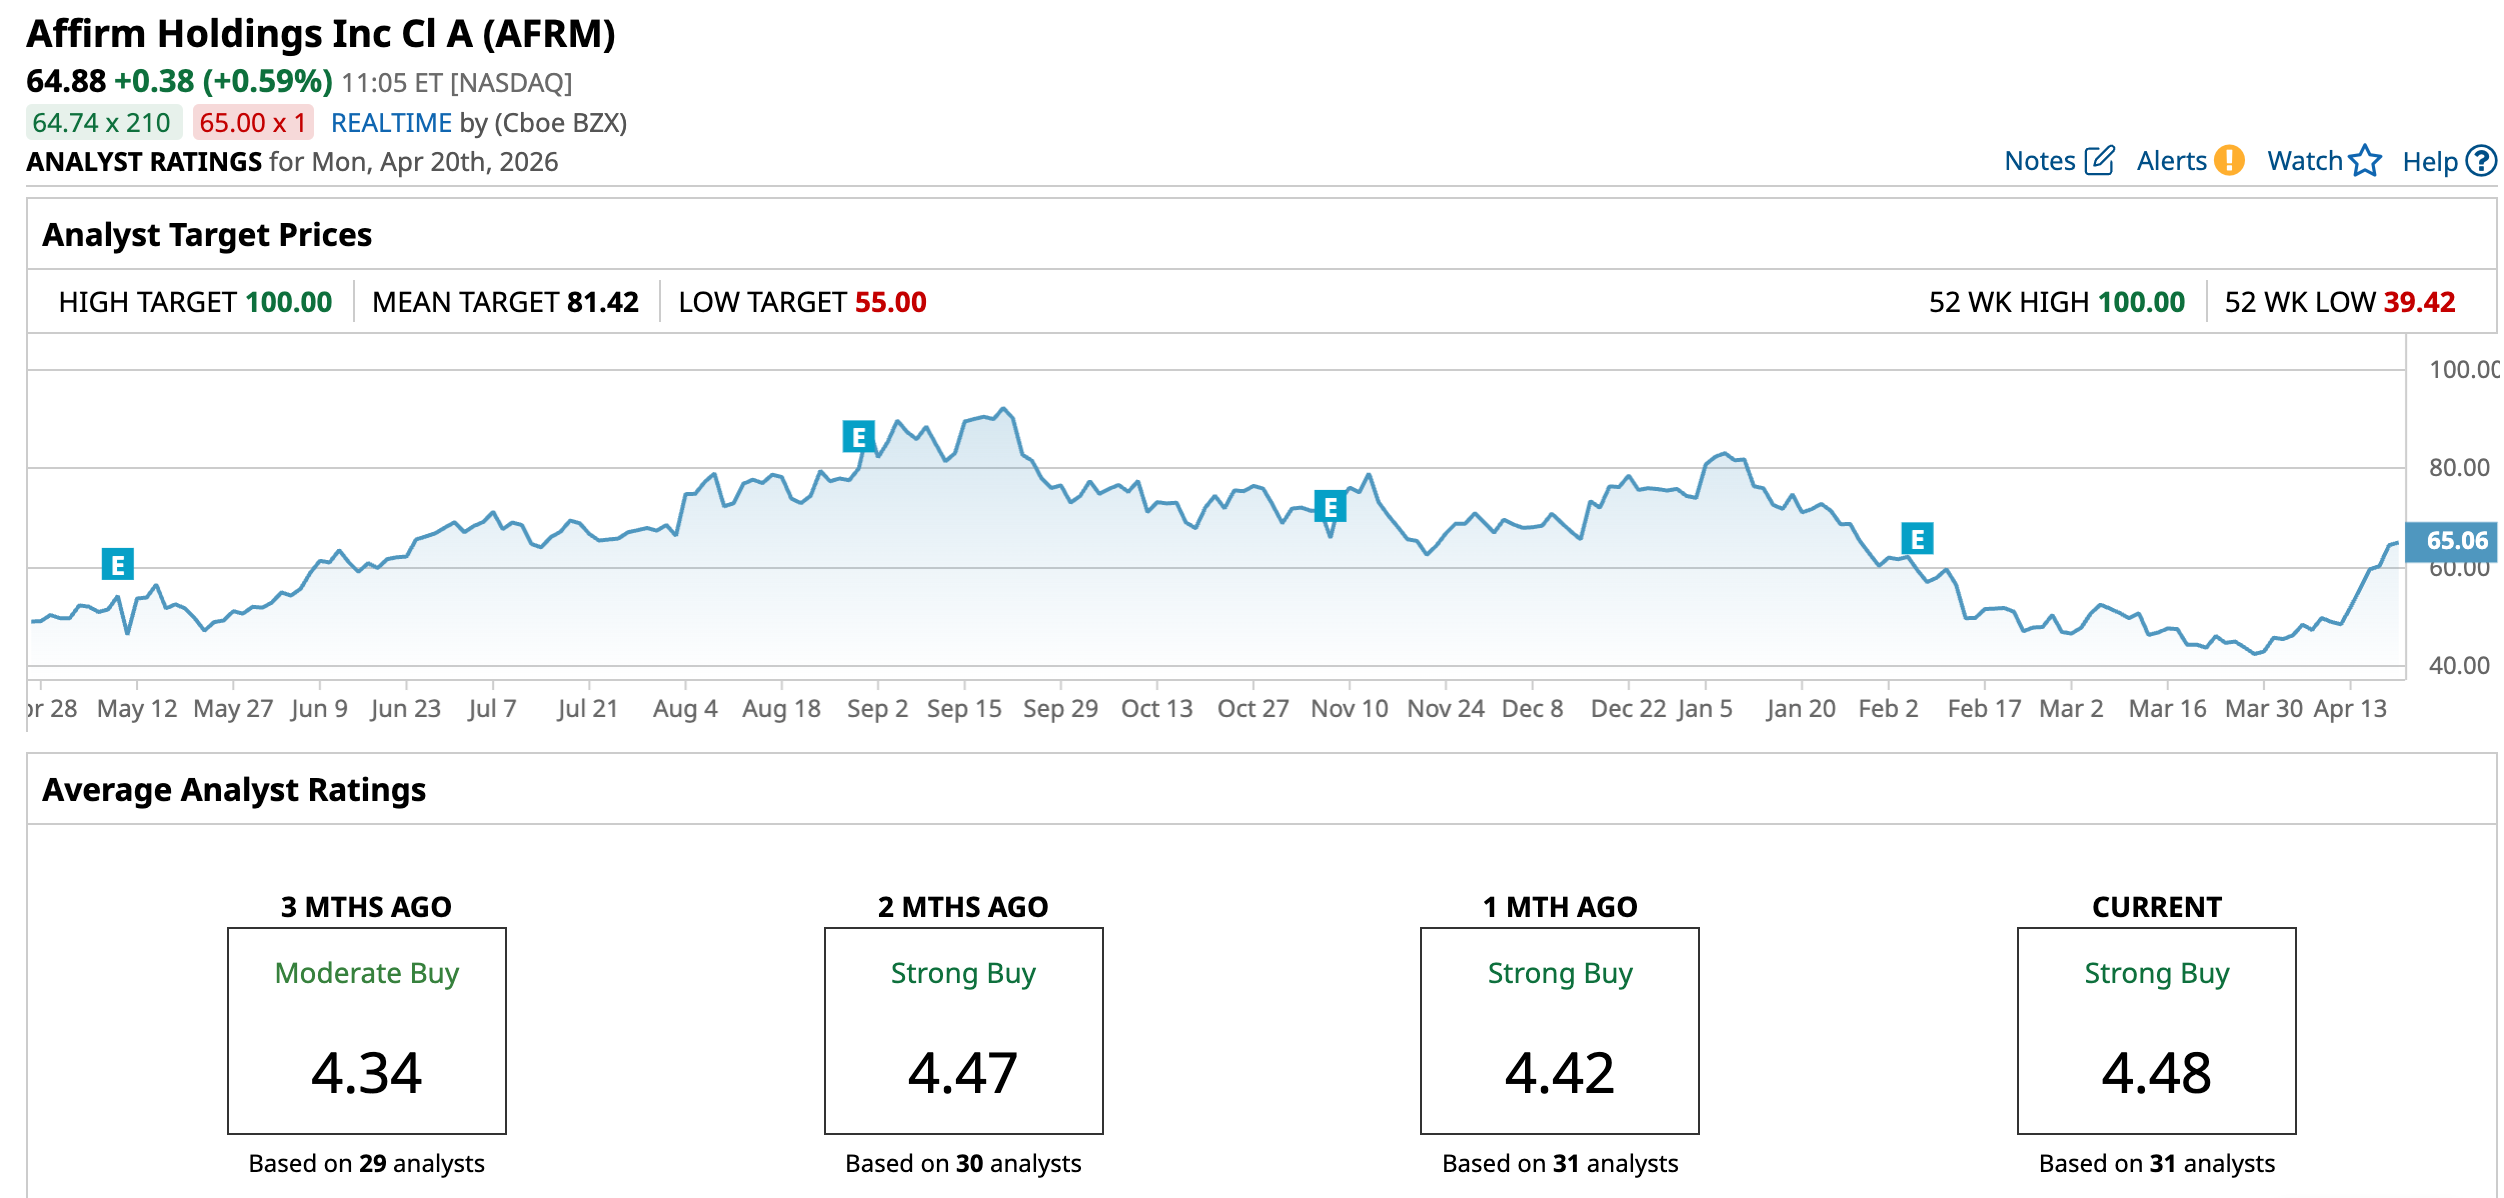Add AFRM via the Watch link
Screen dimensions: 2504x1198
pos(2304,161)
